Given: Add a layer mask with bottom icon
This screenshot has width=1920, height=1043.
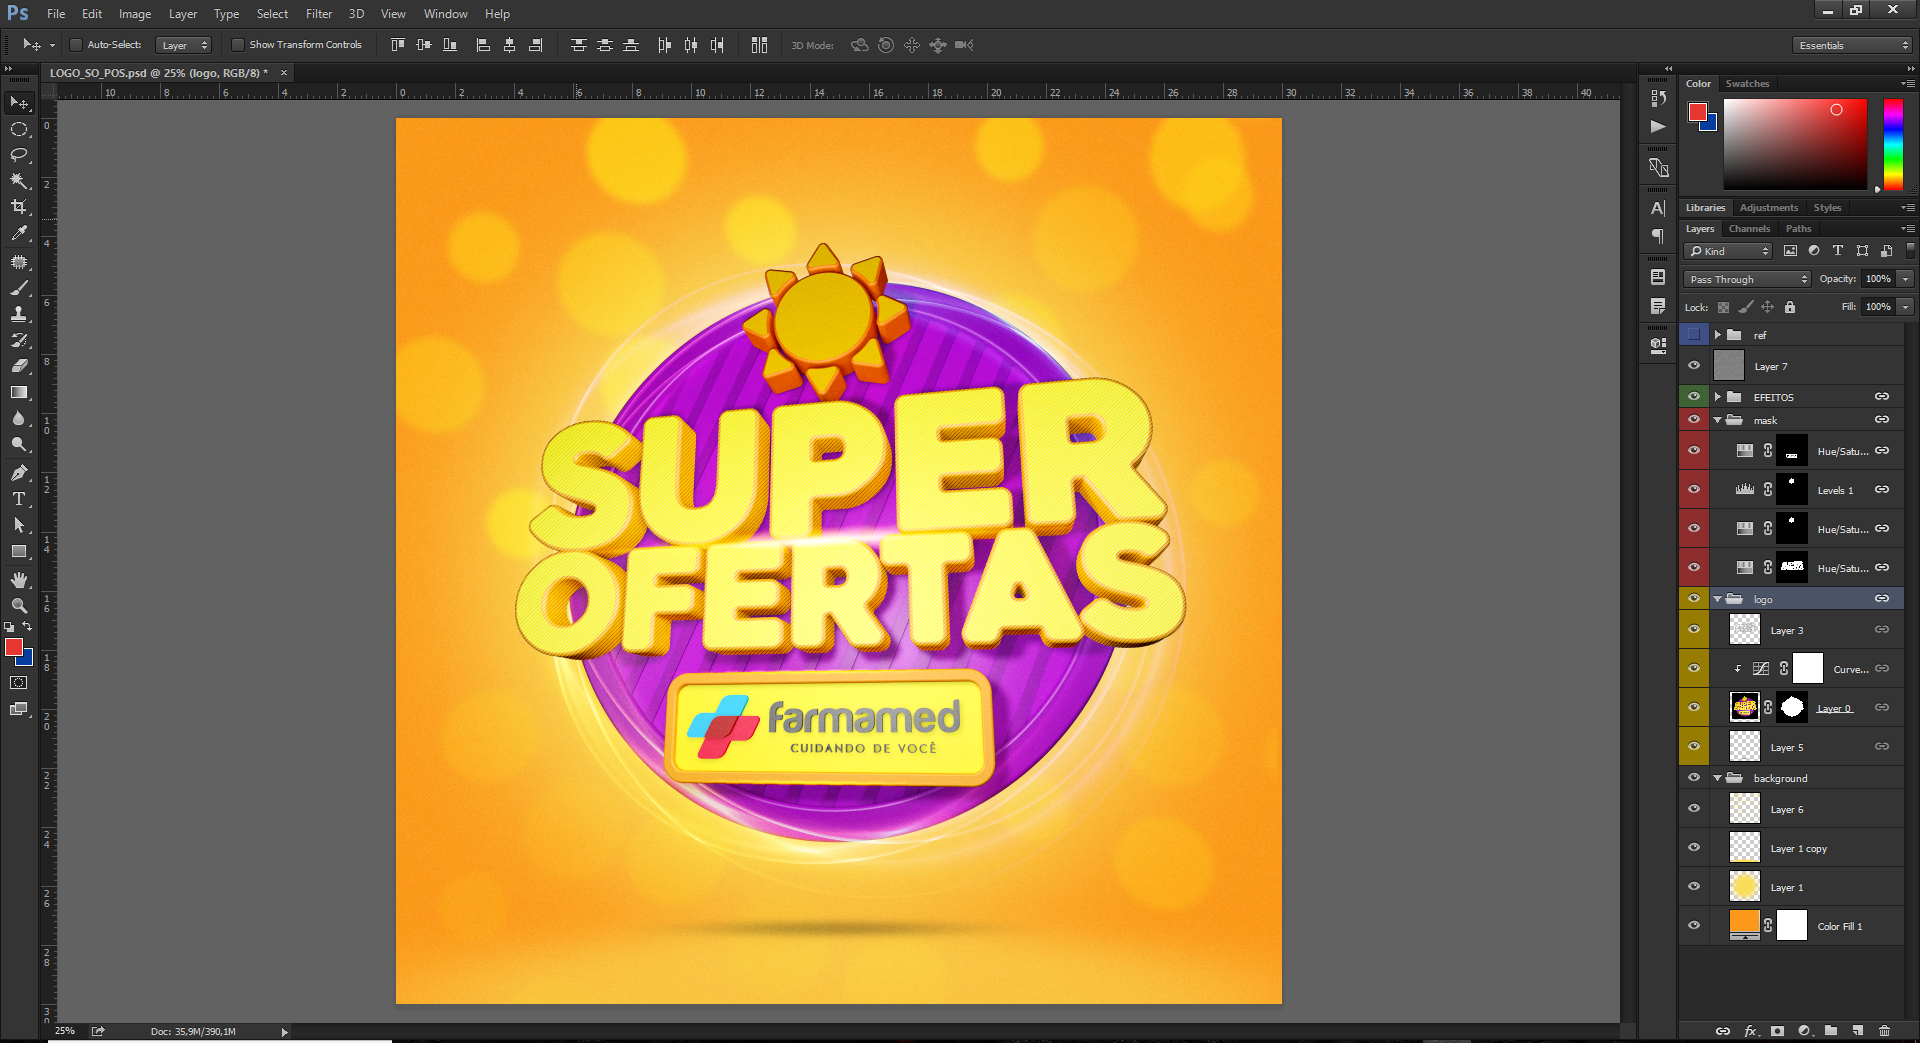Looking at the screenshot, I should click(1777, 1031).
